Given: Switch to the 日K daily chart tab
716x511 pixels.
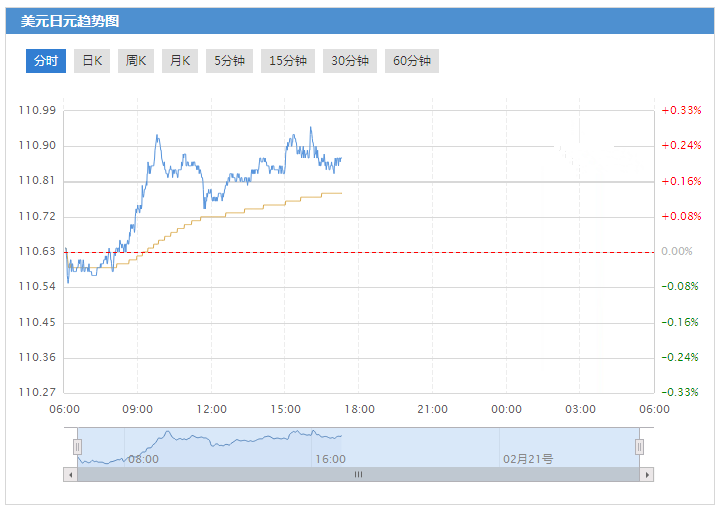Looking at the screenshot, I should click(x=92, y=61).
